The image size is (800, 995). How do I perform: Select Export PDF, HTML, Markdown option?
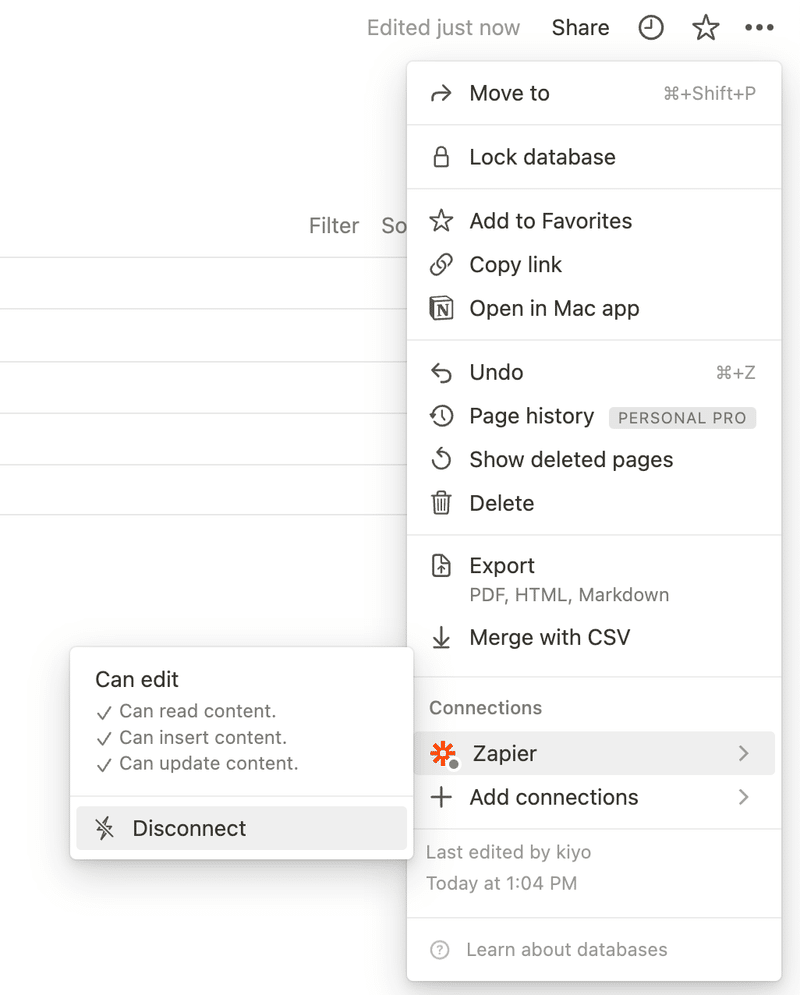[594, 579]
